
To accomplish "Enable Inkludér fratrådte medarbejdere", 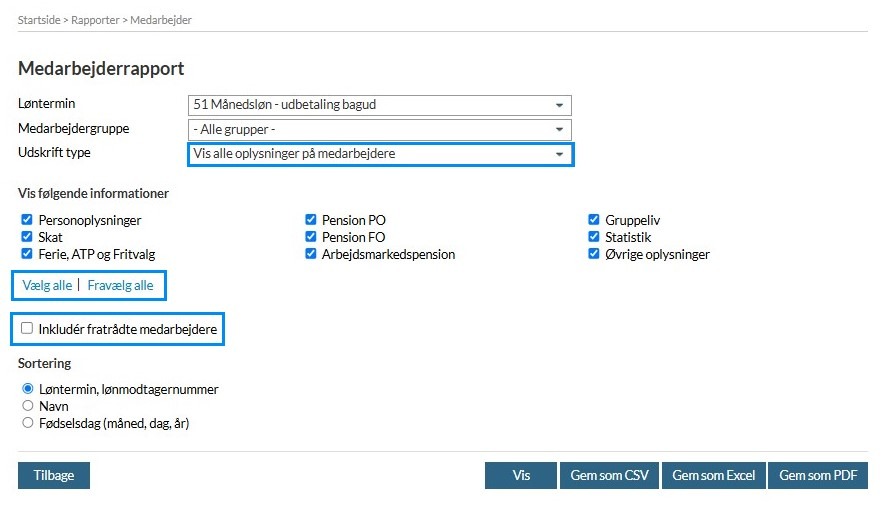I will click(28, 328).
